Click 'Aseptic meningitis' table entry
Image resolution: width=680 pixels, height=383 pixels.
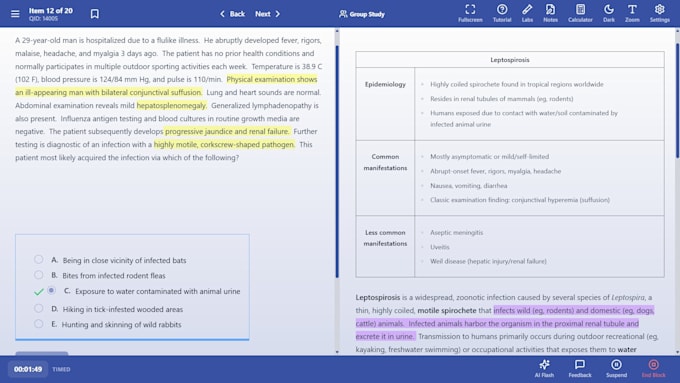[456, 232]
